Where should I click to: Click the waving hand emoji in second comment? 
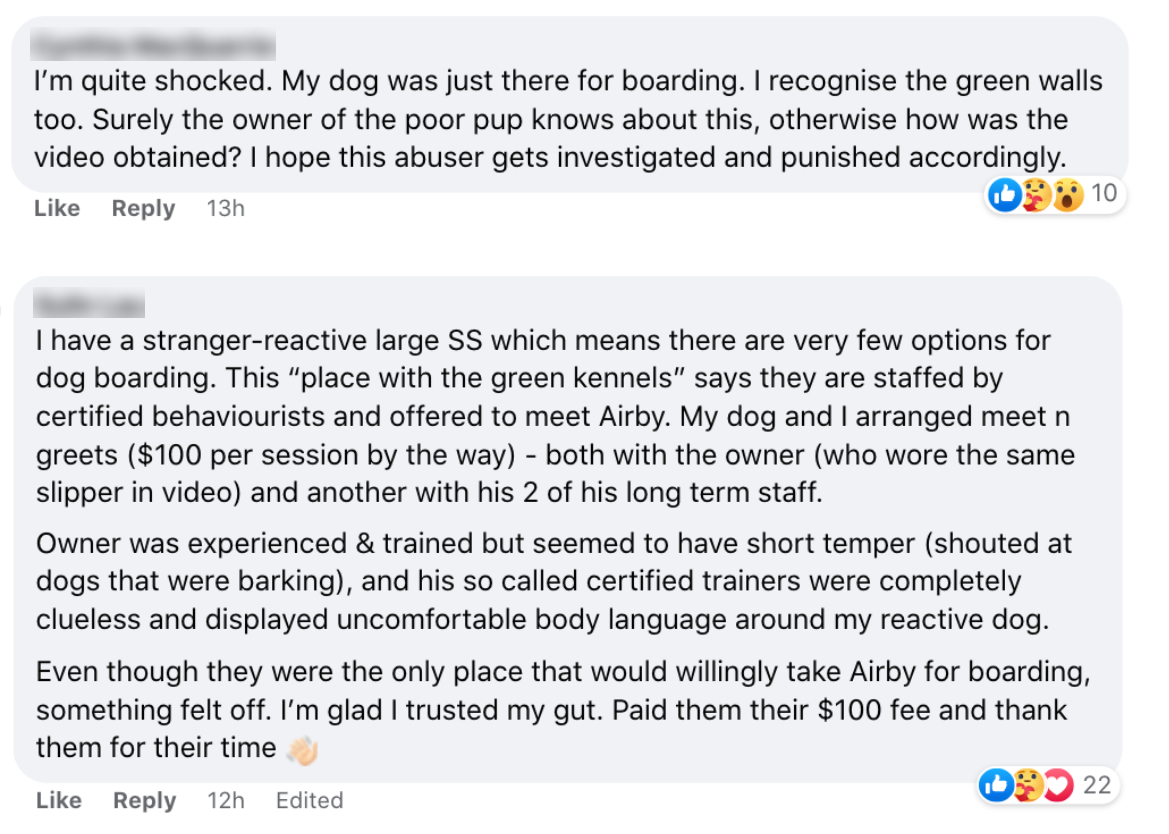[303, 751]
